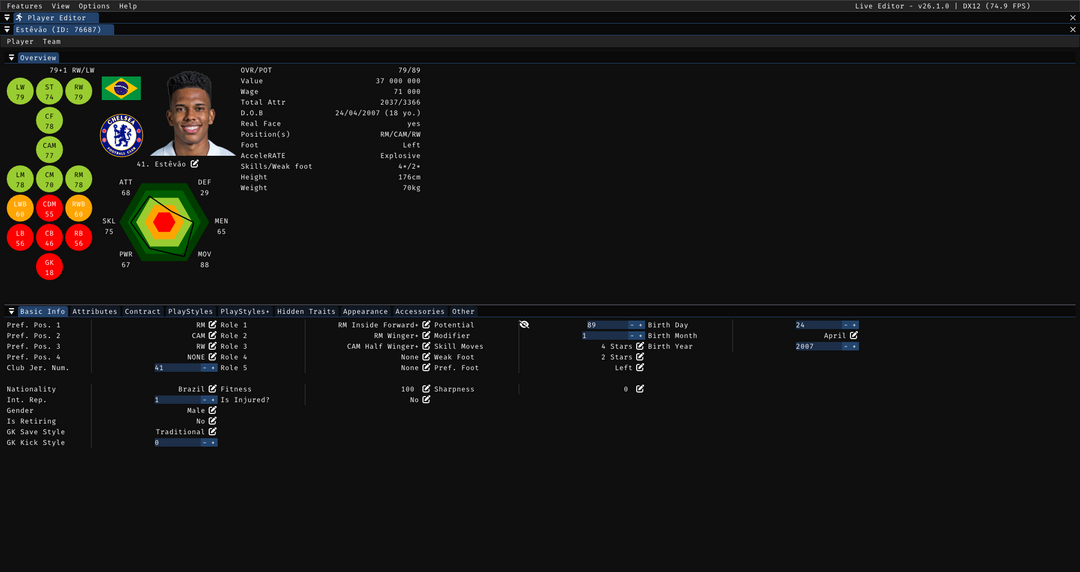Decrease the Club Jersey Number with minus

(x=204, y=368)
